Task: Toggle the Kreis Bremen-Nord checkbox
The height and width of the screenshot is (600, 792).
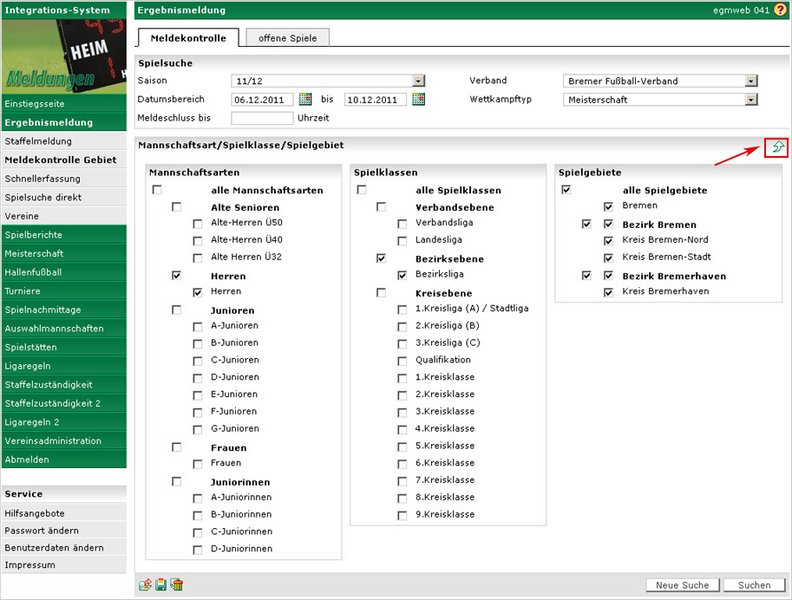Action: click(608, 241)
